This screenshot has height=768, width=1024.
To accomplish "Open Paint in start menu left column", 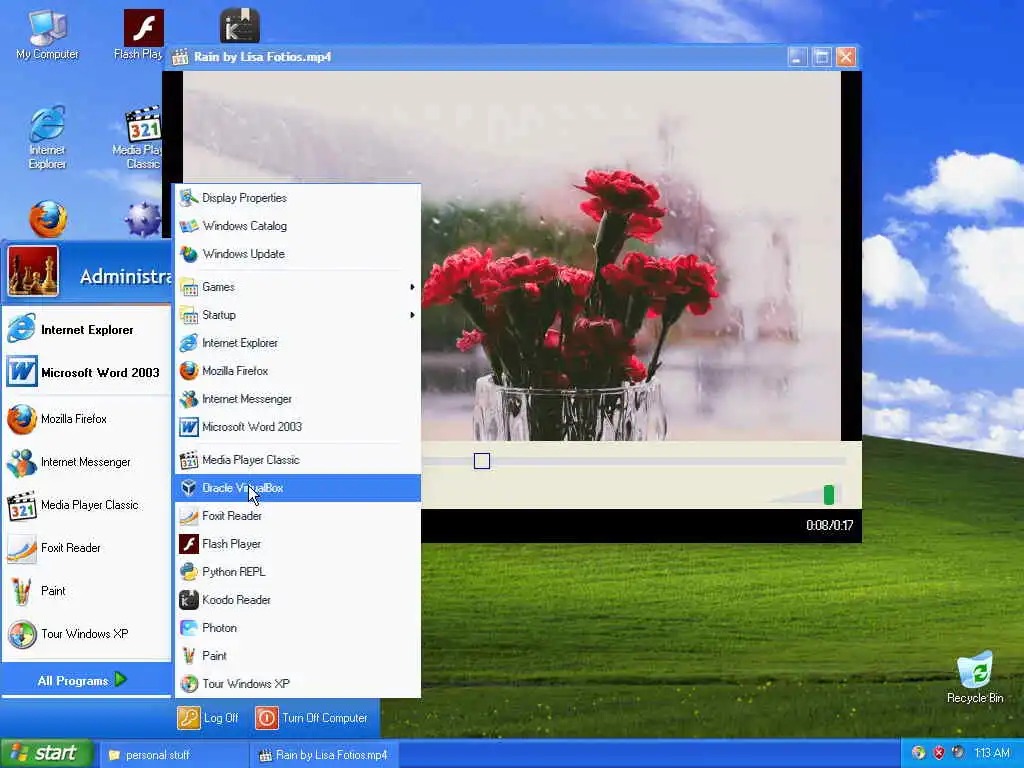I will (x=86, y=591).
